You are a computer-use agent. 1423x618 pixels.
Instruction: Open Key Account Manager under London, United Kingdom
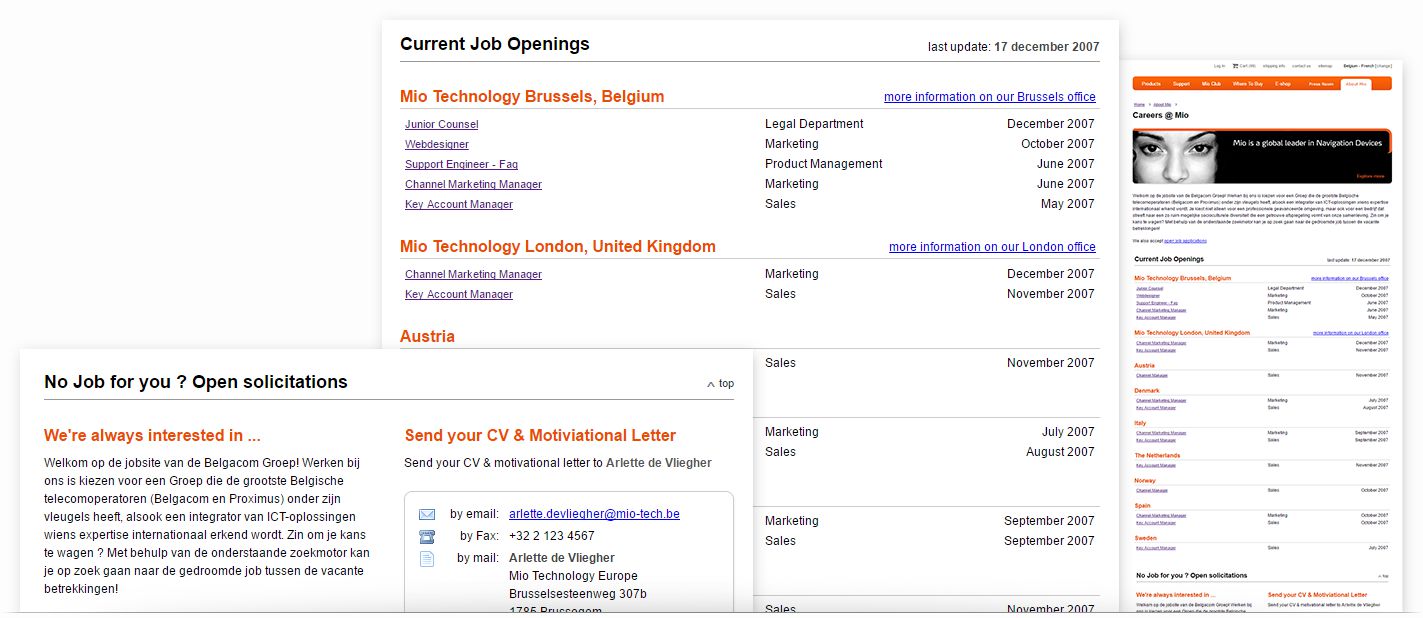pos(459,294)
